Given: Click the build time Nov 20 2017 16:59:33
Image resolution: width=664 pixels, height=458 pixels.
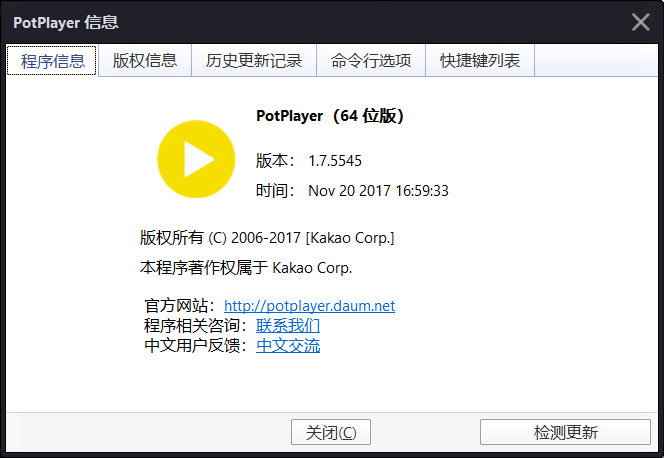Looking at the screenshot, I should 378,190.
